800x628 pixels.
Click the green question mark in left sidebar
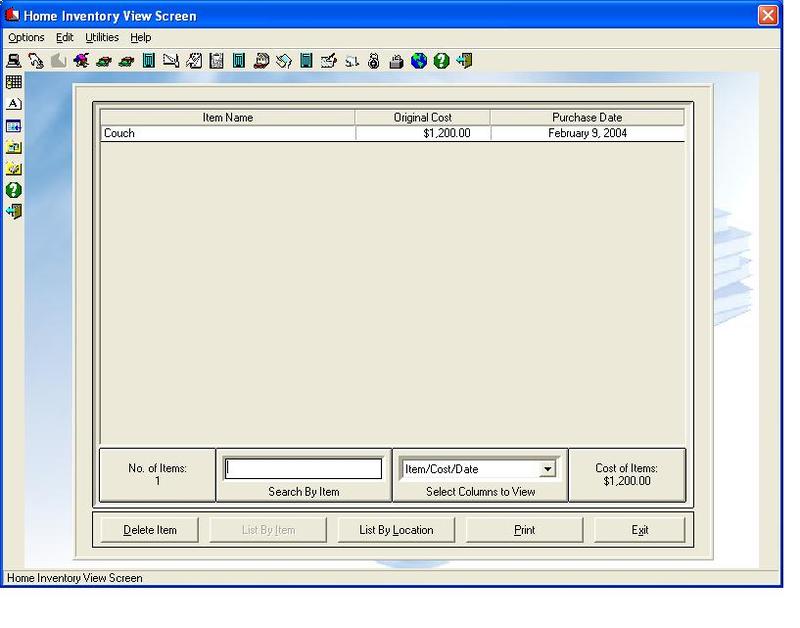pyautogui.click(x=14, y=190)
